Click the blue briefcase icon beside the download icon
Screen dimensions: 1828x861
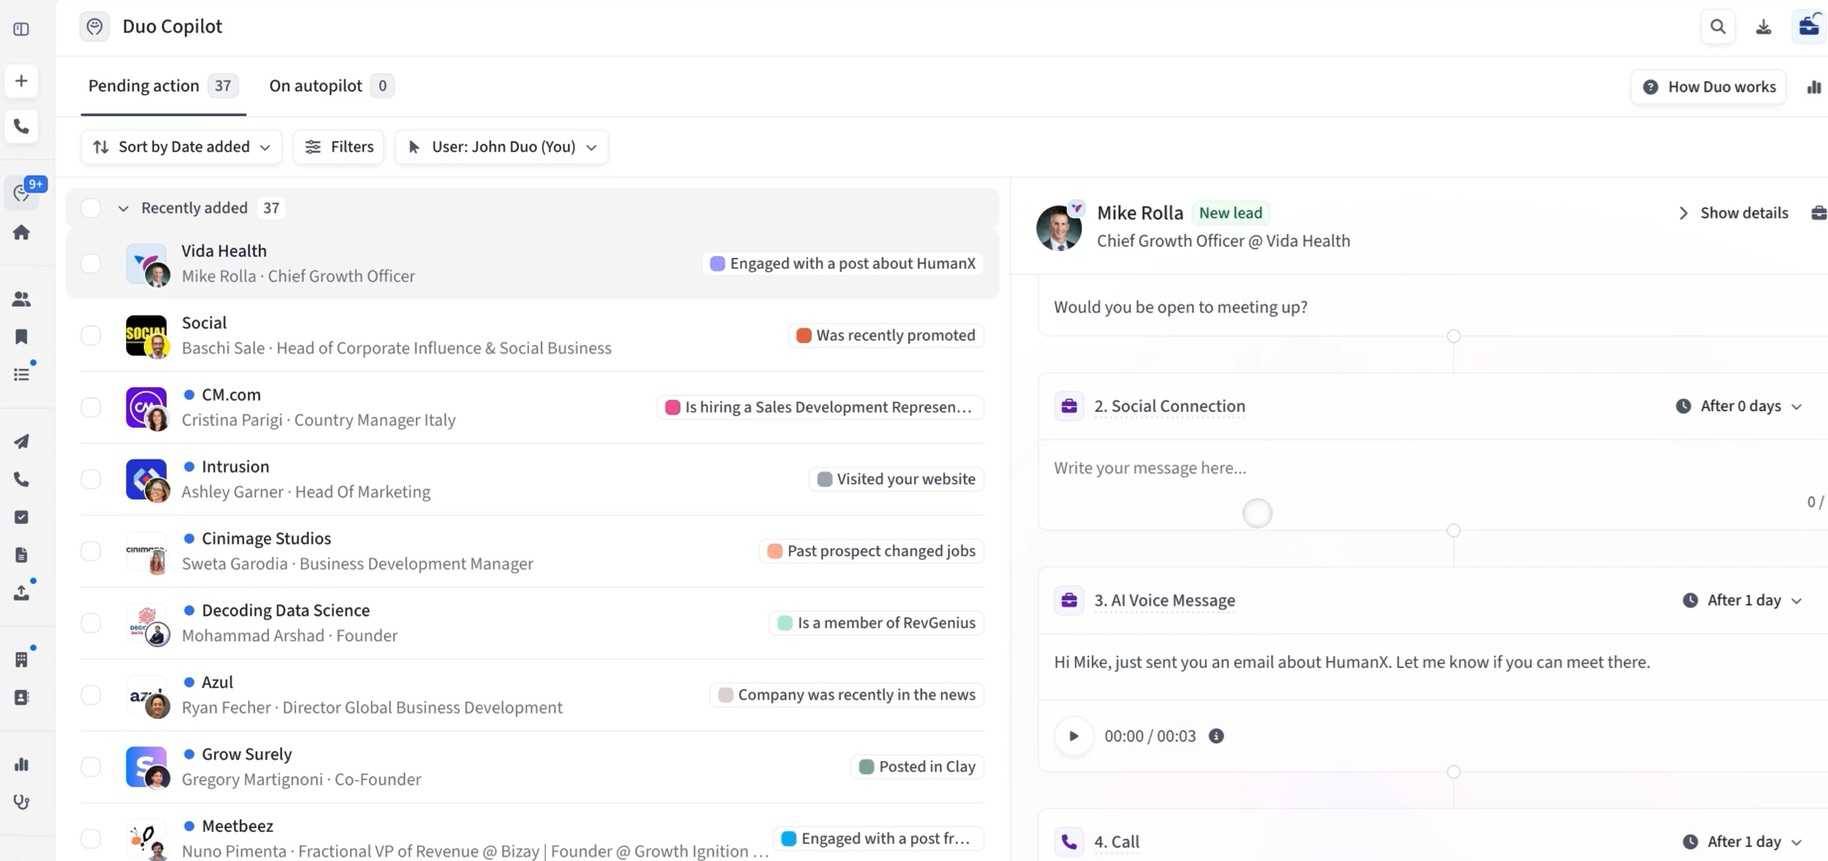pyautogui.click(x=1809, y=27)
